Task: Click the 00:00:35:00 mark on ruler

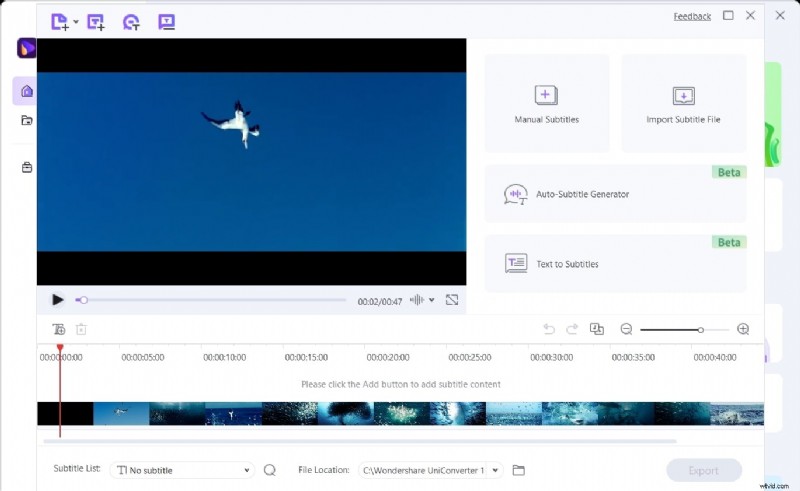Action: (633, 357)
